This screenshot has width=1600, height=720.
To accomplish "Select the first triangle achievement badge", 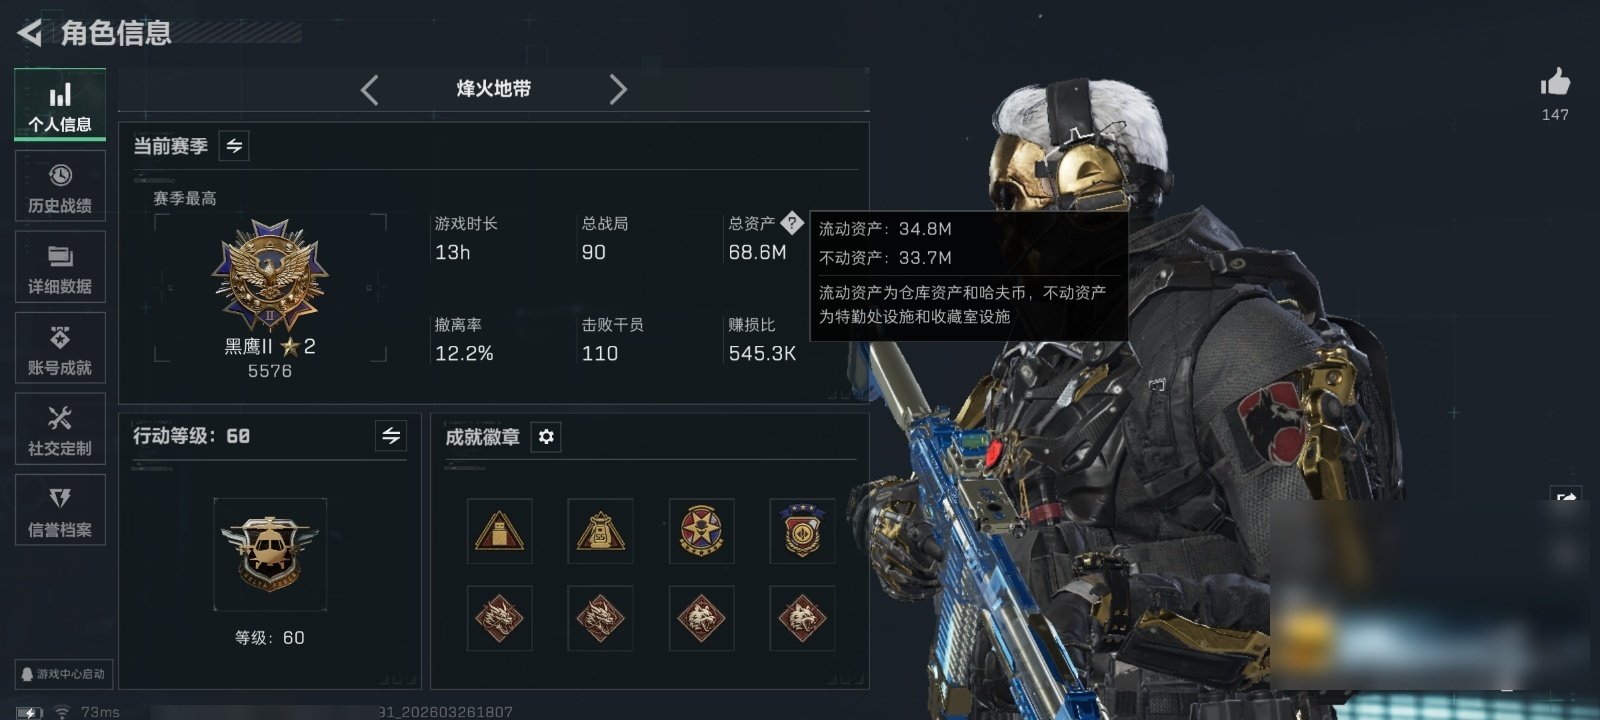I will pyautogui.click(x=499, y=531).
